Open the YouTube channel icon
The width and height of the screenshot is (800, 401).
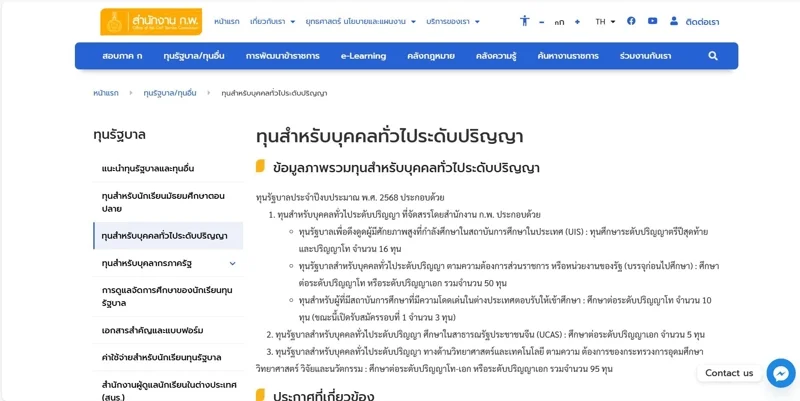click(653, 21)
